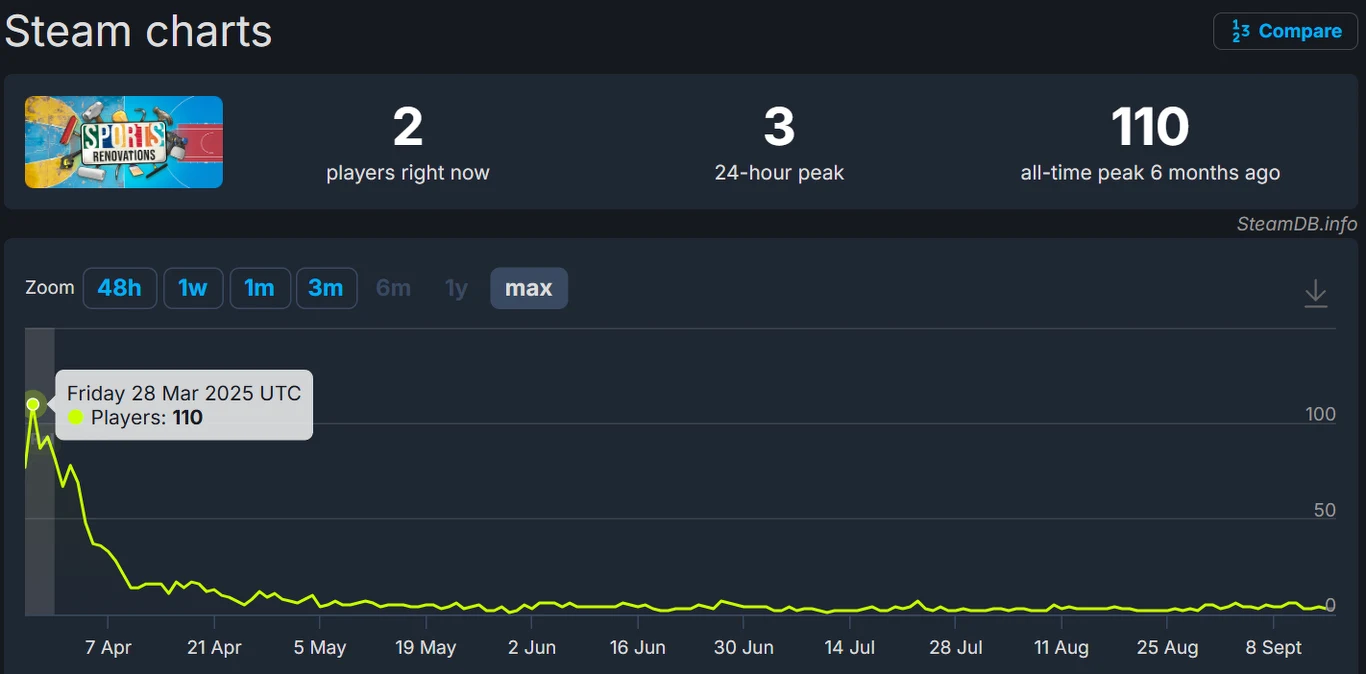1366x674 pixels.
Task: Click the SteamDB.info credit text
Action: (x=1297, y=224)
